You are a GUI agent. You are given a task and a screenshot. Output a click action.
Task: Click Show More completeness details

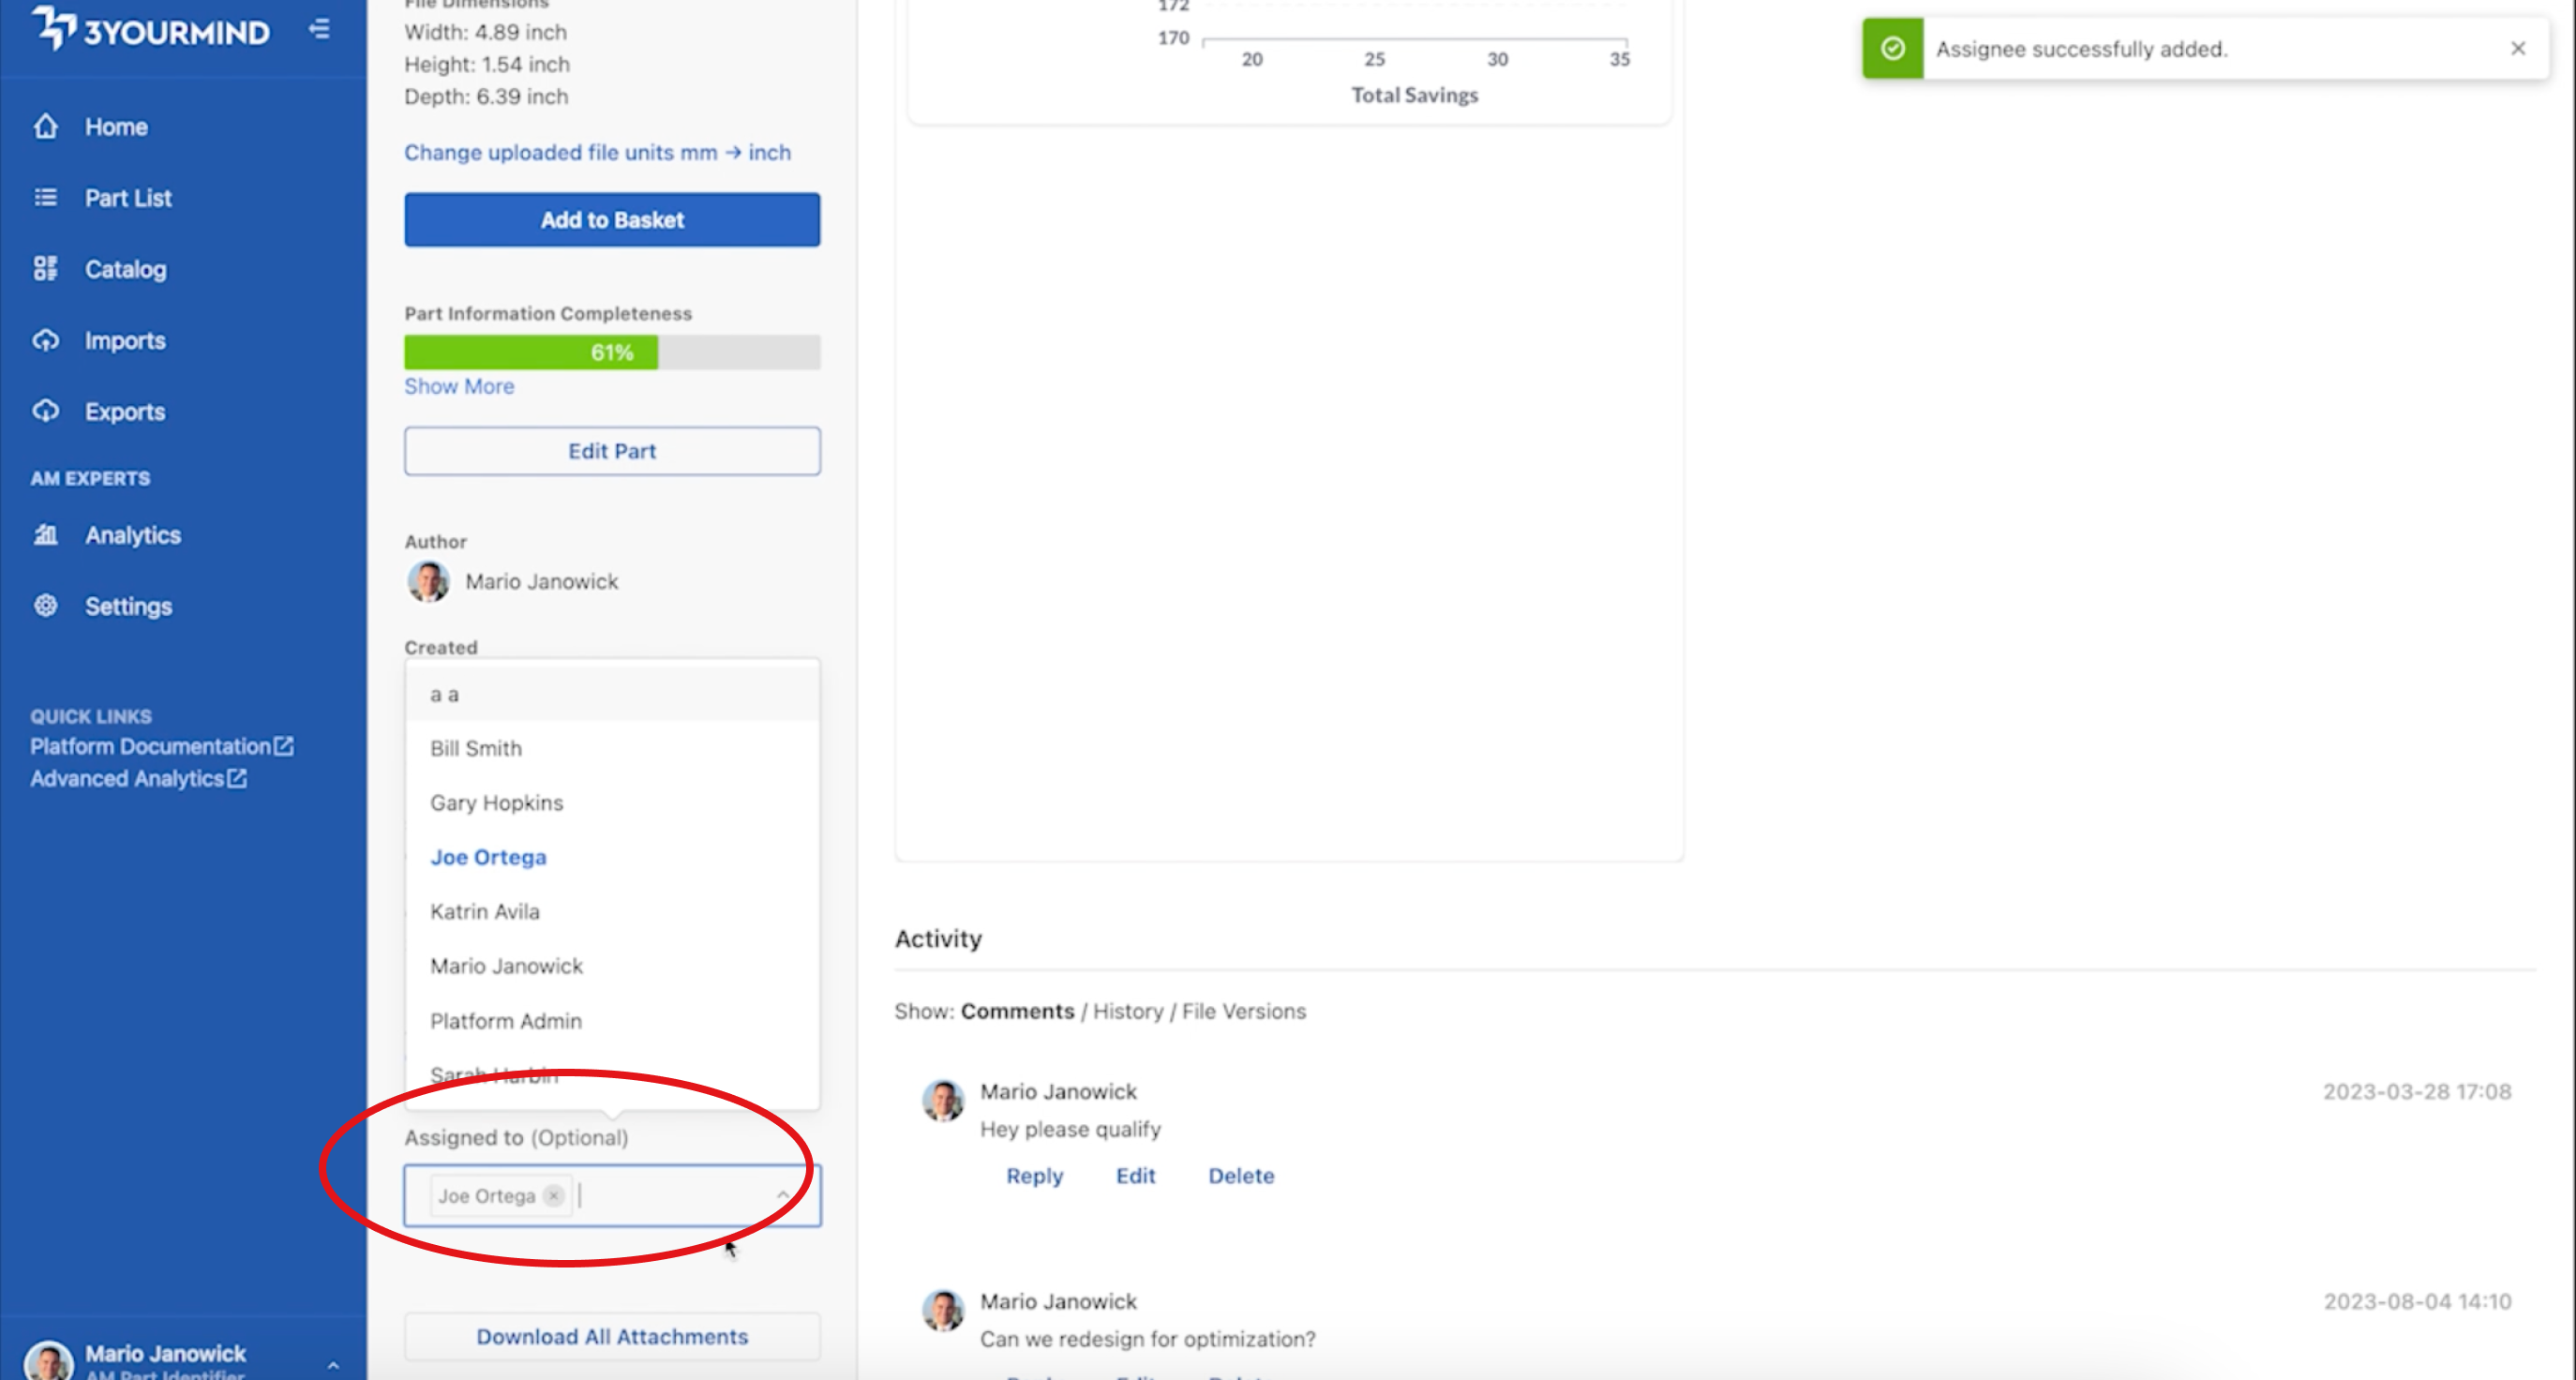coord(458,387)
